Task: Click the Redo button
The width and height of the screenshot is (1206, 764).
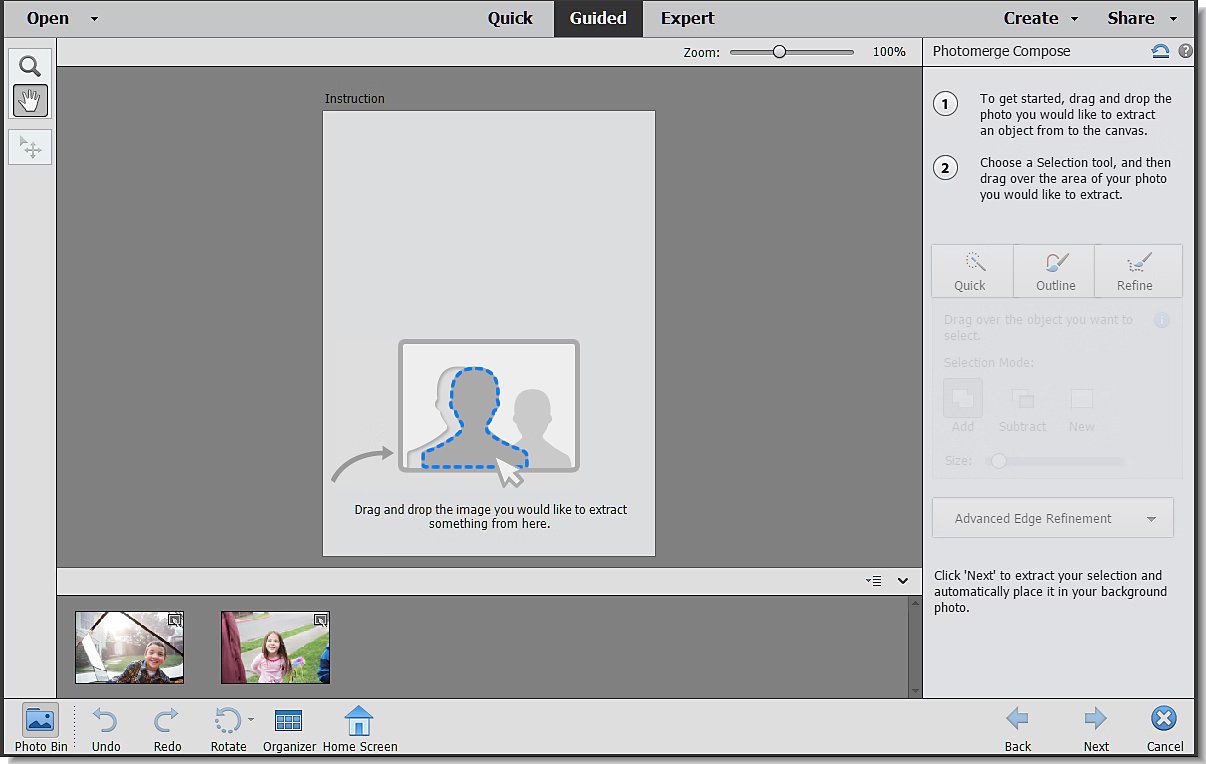Action: 167,727
